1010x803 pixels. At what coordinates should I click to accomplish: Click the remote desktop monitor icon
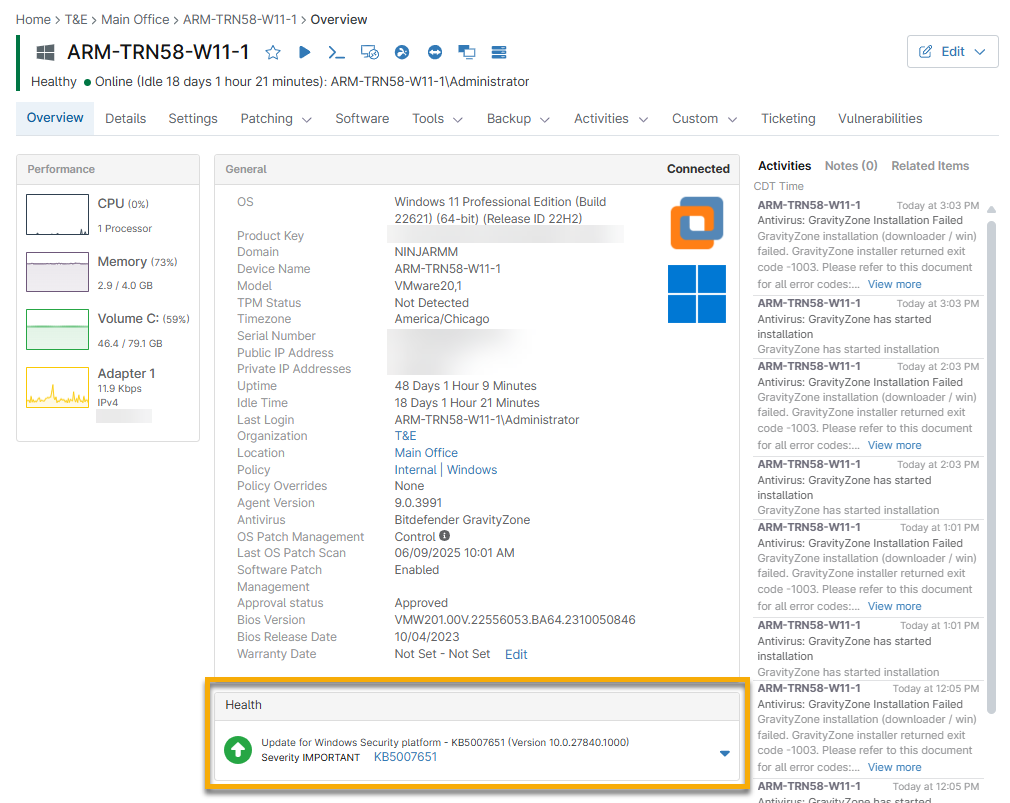369,52
